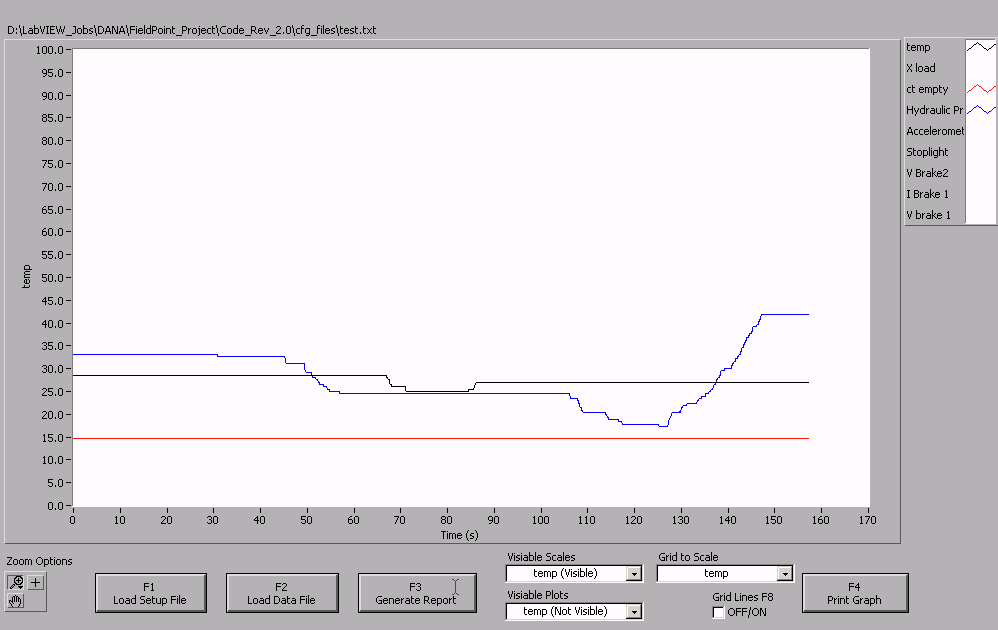Select the zoom magnifier tool
Screen dimensions: 998x630
click(x=16, y=582)
